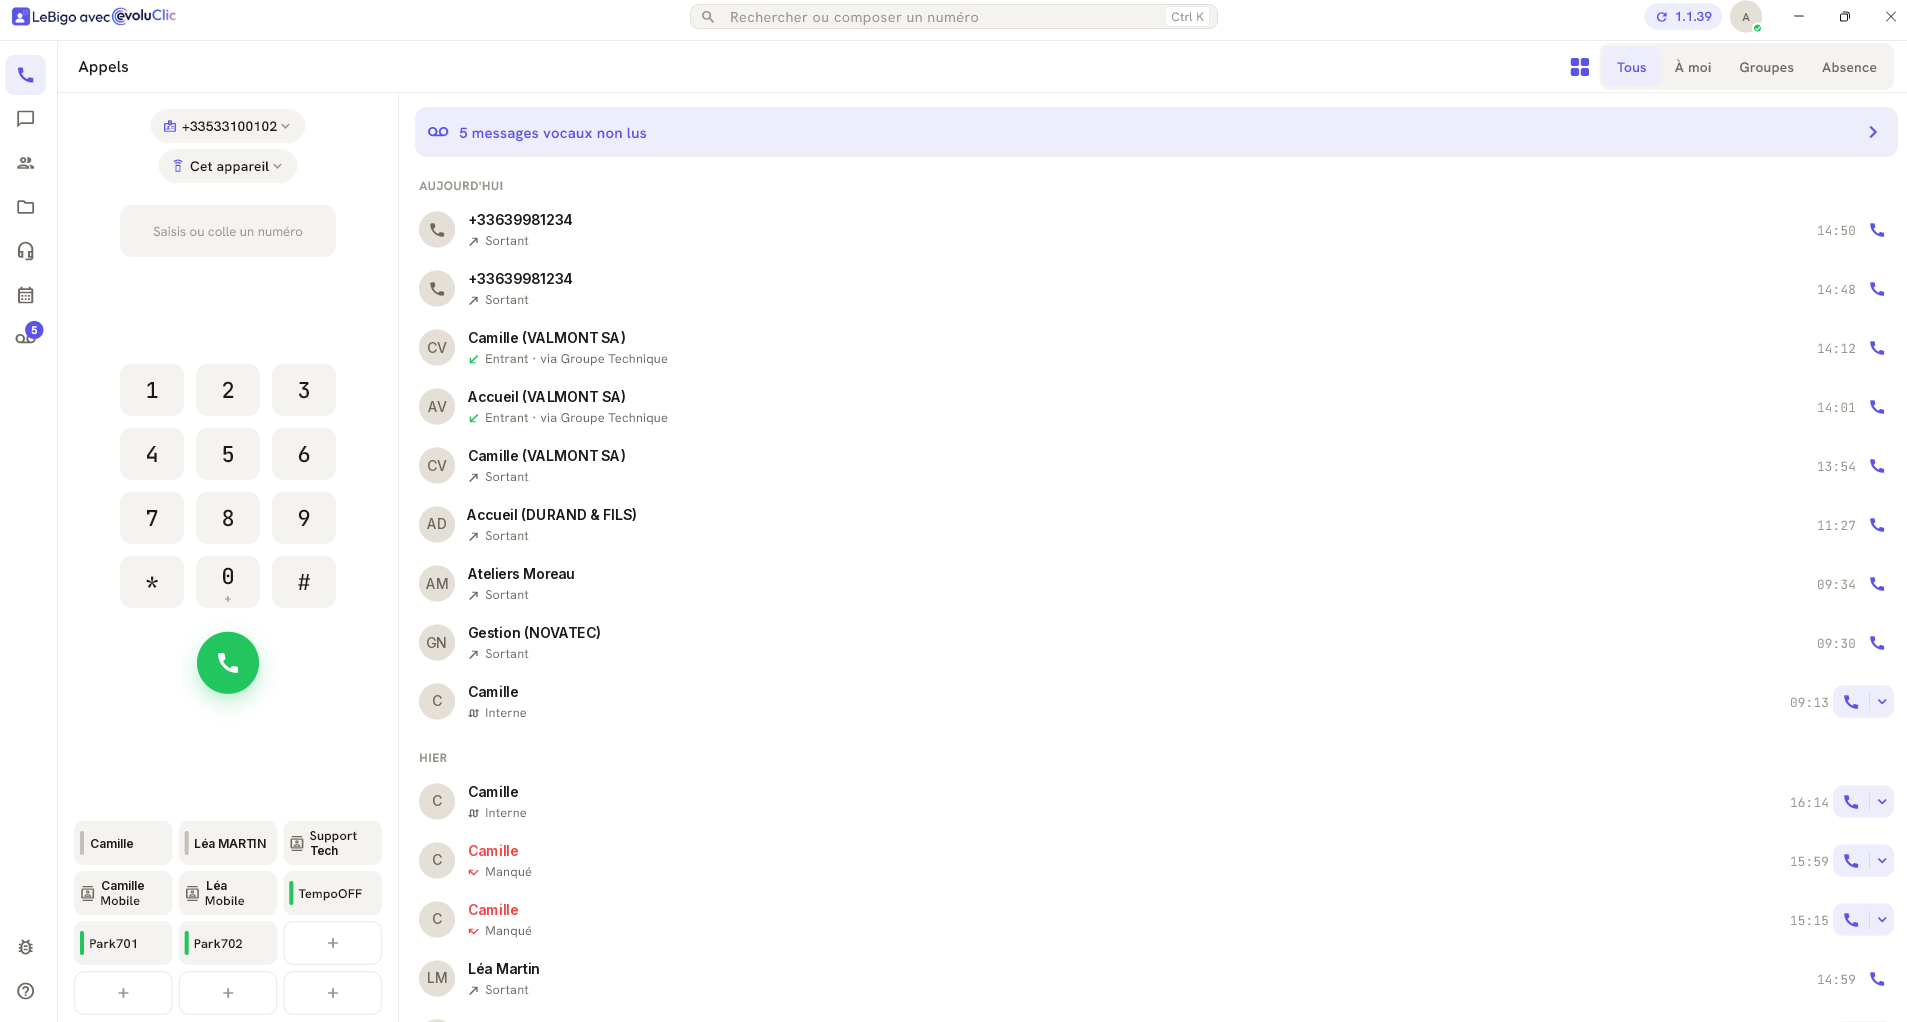1907x1022 pixels.
Task: Click the Support Tech speed dial key
Action: [333, 843]
